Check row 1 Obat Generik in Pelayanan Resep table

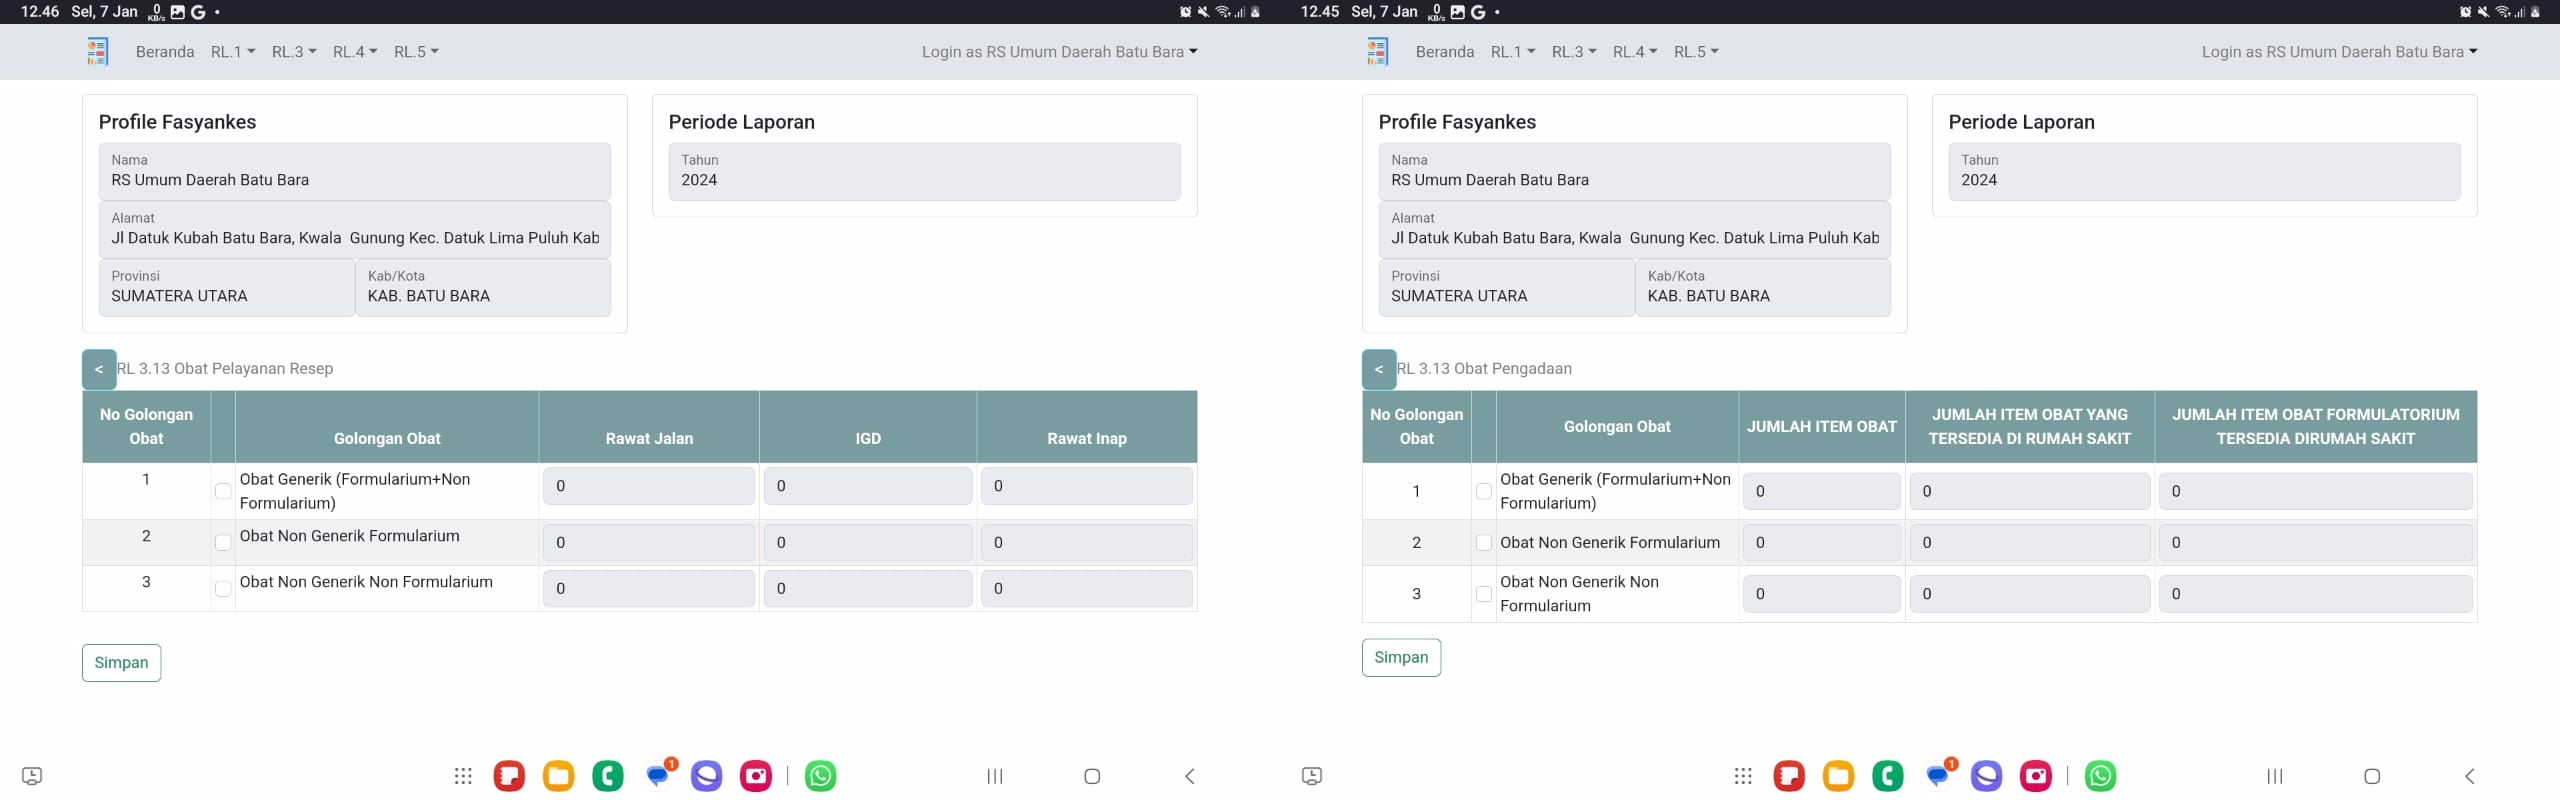[x=223, y=491]
